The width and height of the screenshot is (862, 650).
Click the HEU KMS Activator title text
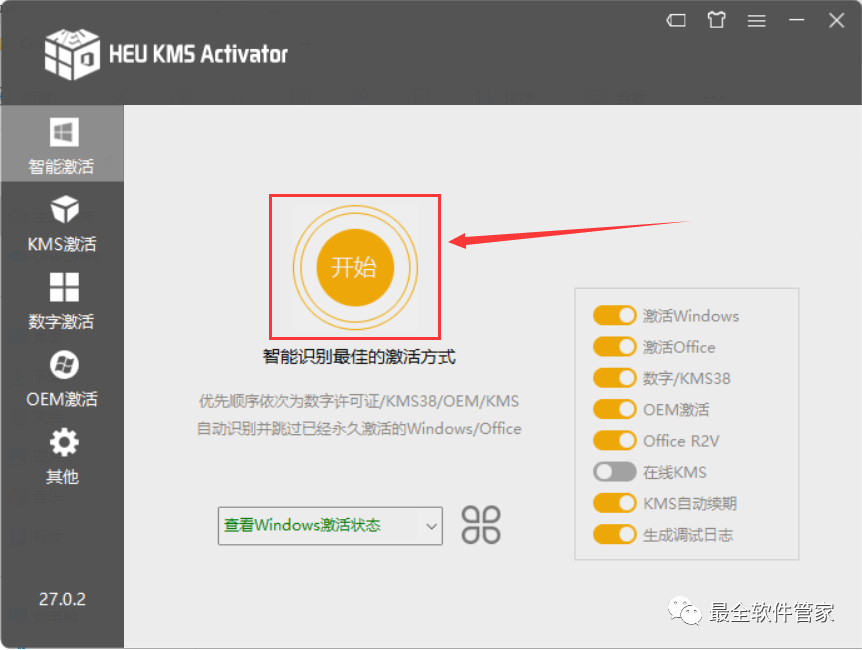[x=198, y=54]
